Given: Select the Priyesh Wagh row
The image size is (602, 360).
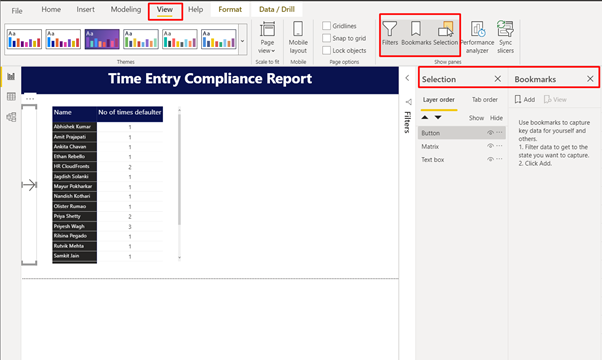Looking at the screenshot, I should 108,226.
